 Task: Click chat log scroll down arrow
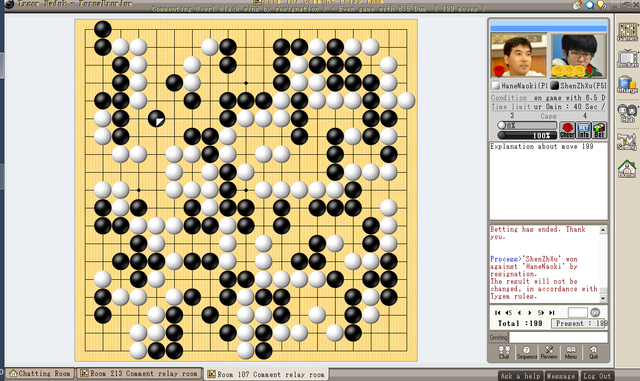(x=603, y=299)
